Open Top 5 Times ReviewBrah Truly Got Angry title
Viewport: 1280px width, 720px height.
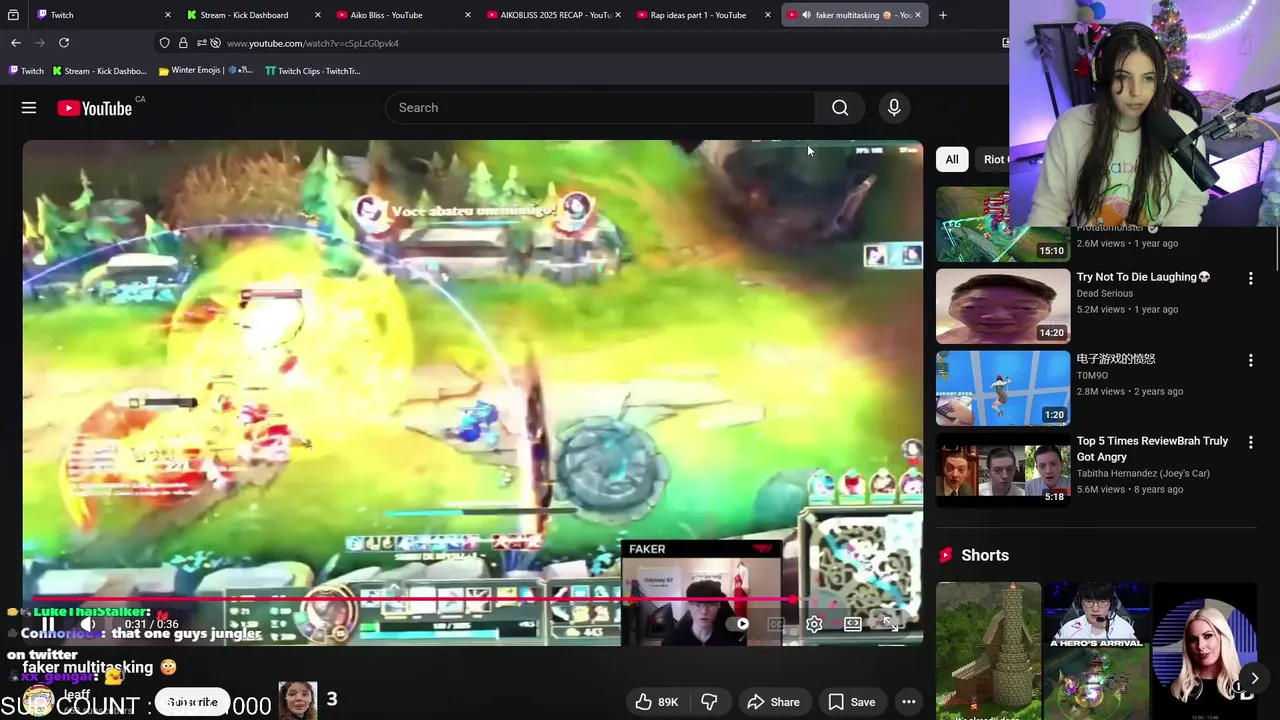point(1152,449)
